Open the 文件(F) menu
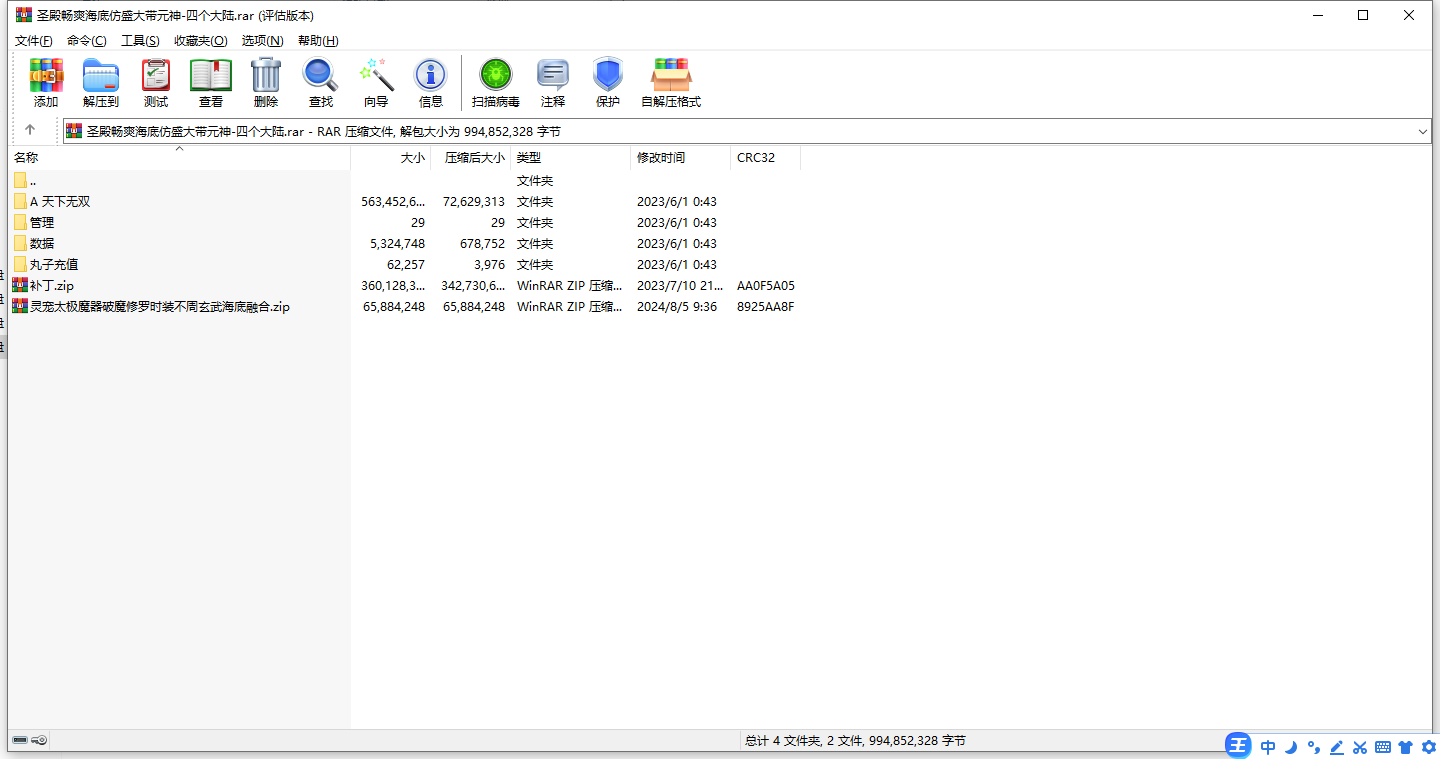Screen dimensions: 1440x759 (34, 41)
